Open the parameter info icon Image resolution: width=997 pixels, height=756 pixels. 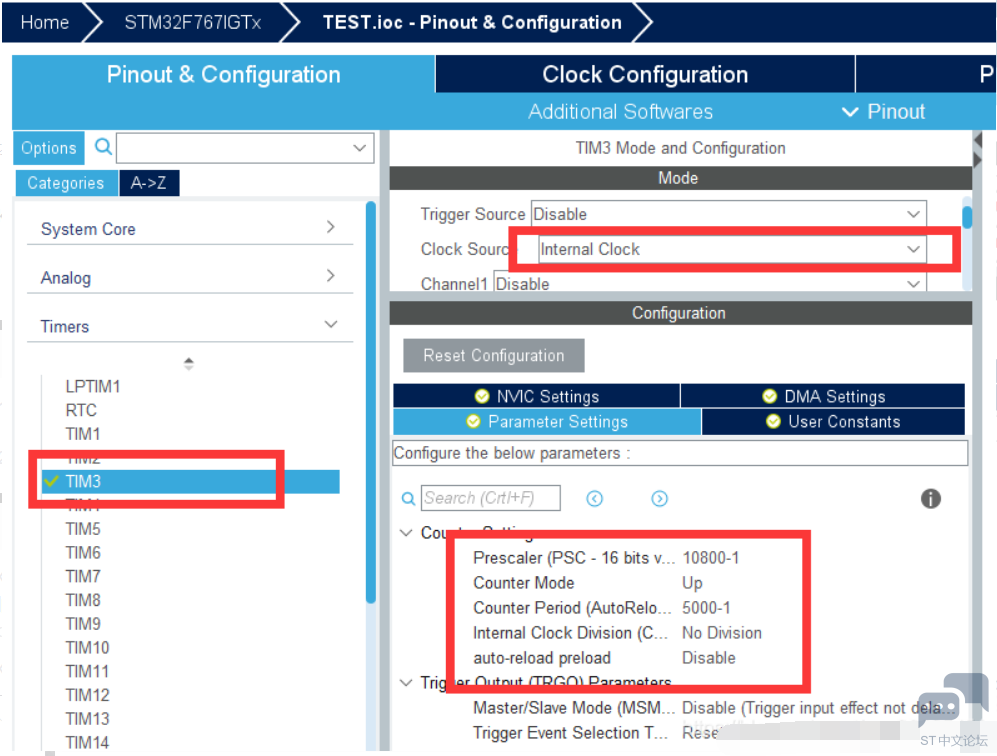[930, 498]
